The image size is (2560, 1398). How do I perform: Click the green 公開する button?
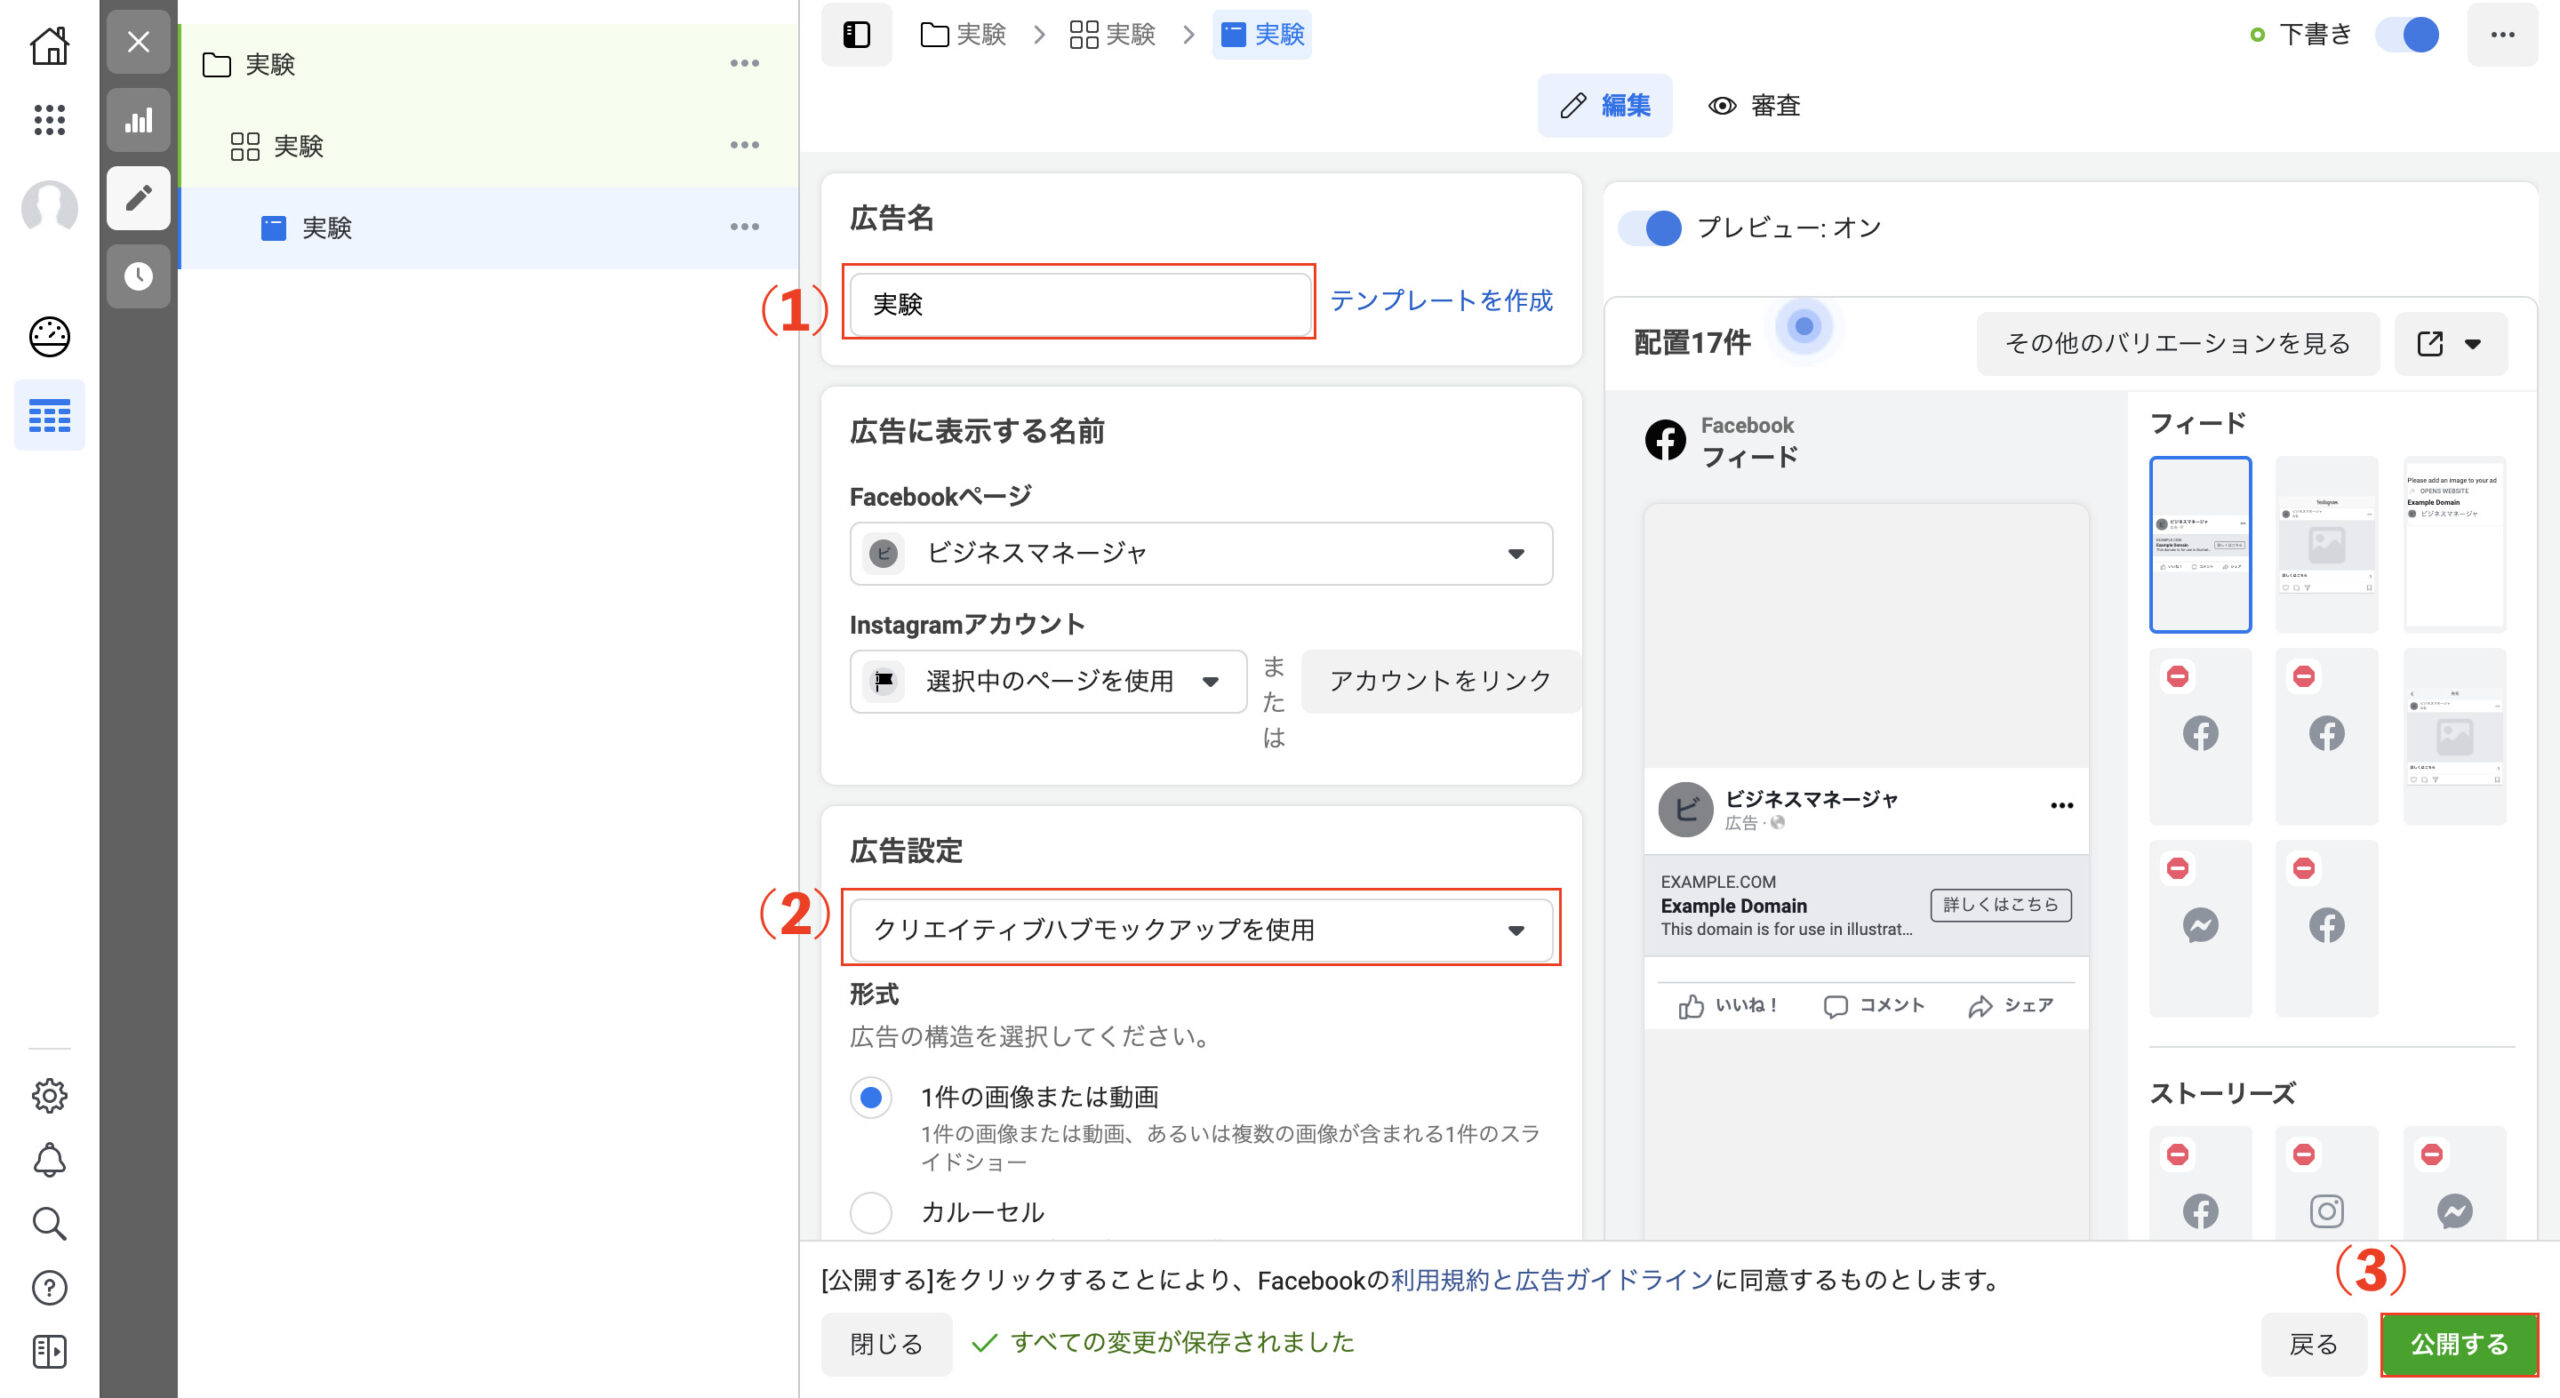click(x=2458, y=1344)
